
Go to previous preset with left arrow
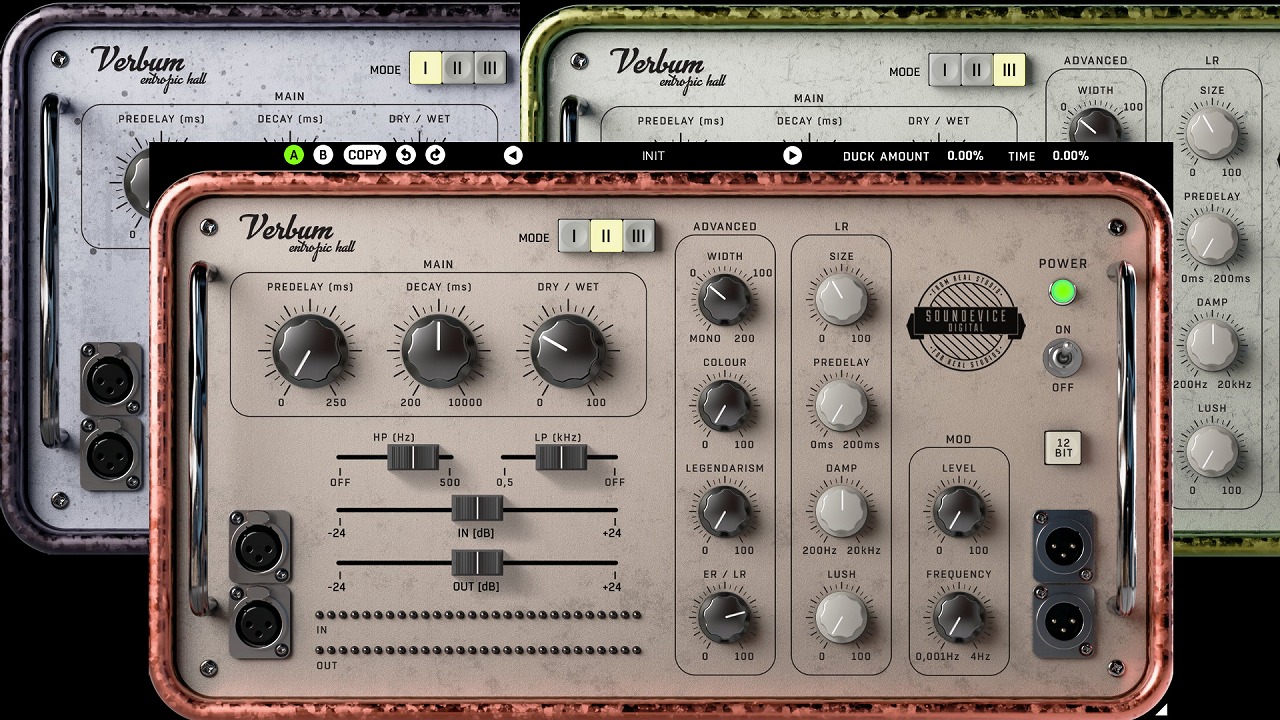tap(513, 155)
